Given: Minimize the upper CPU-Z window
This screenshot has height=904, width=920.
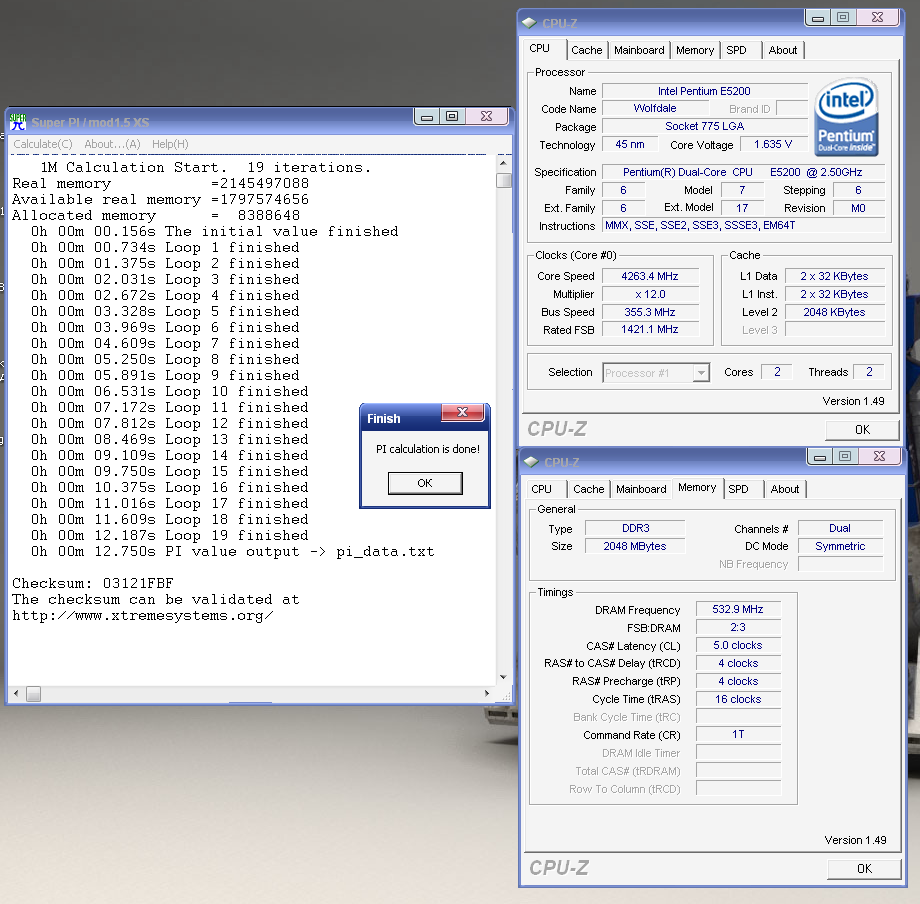Looking at the screenshot, I should click(x=818, y=18).
